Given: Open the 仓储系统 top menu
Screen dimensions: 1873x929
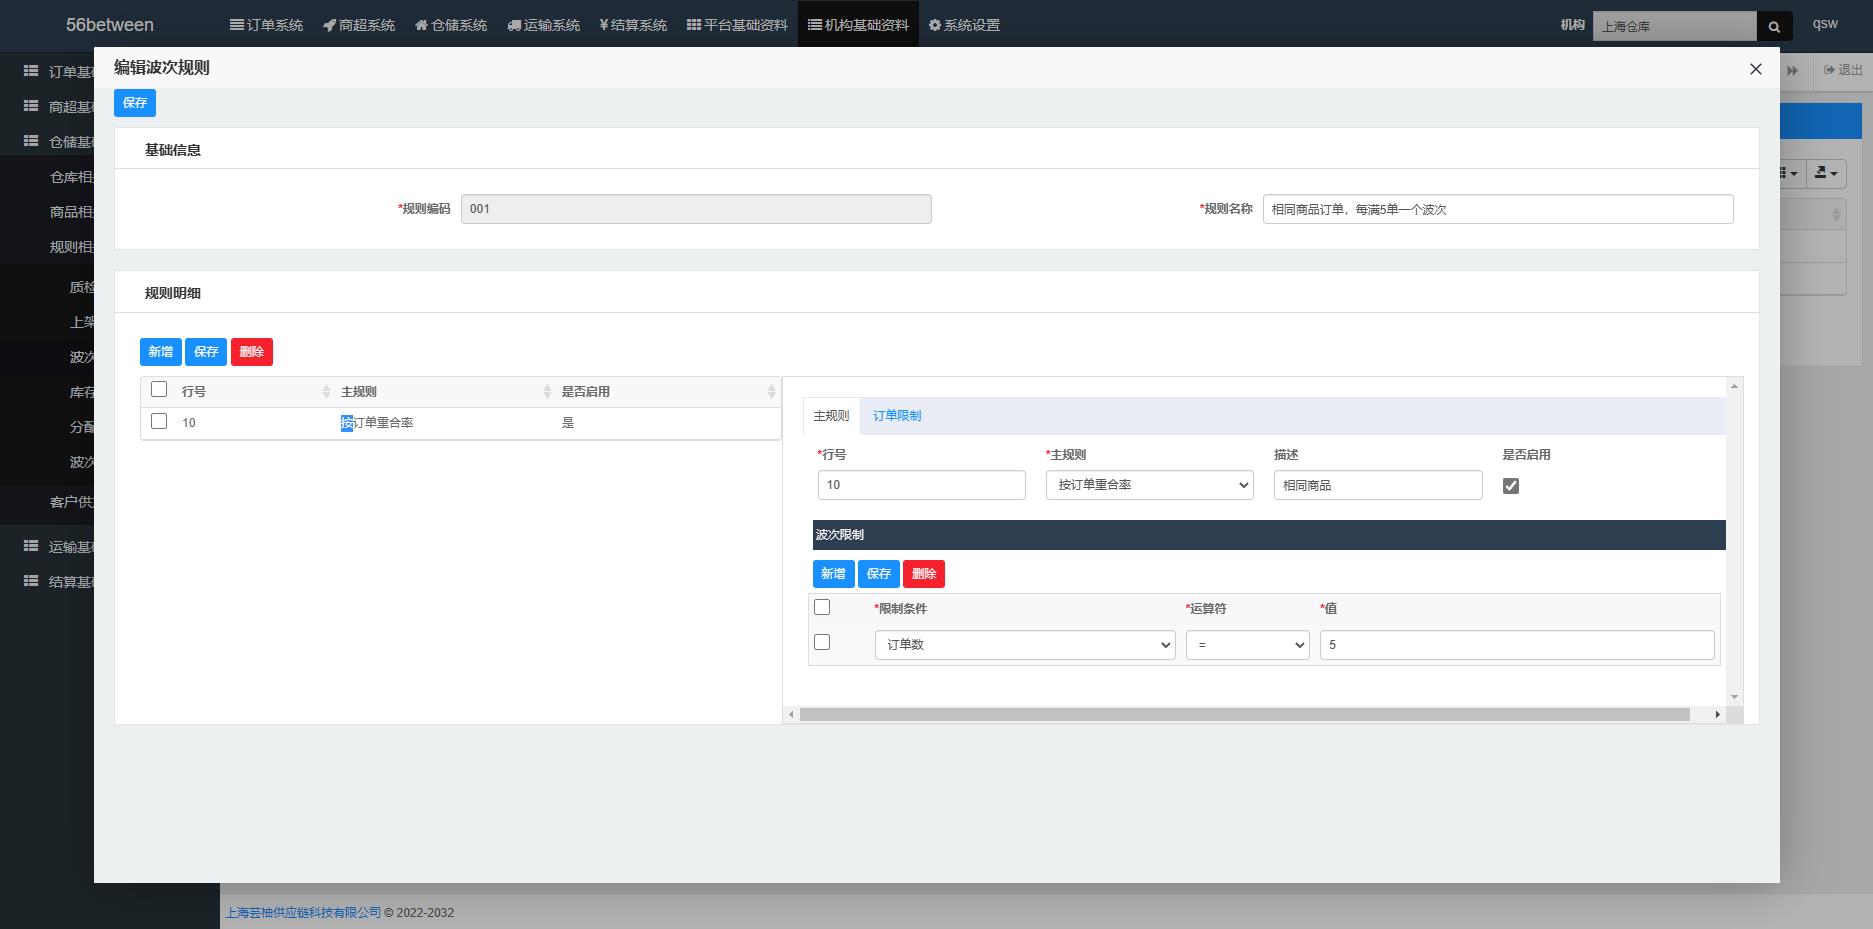Looking at the screenshot, I should click(x=451, y=25).
